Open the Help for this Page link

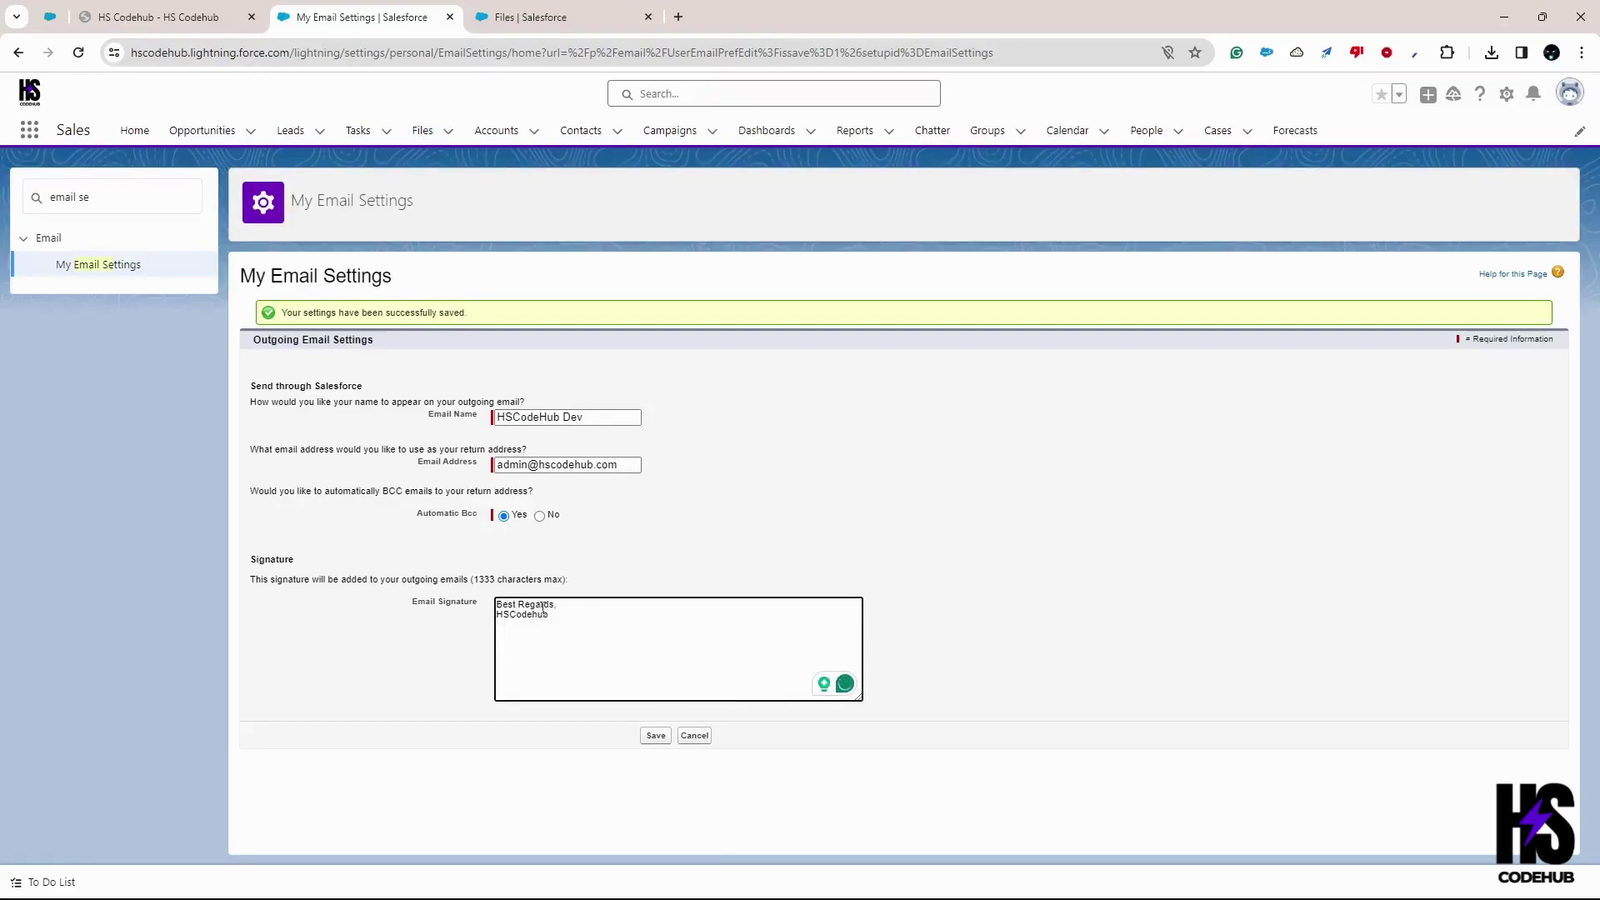1513,274
